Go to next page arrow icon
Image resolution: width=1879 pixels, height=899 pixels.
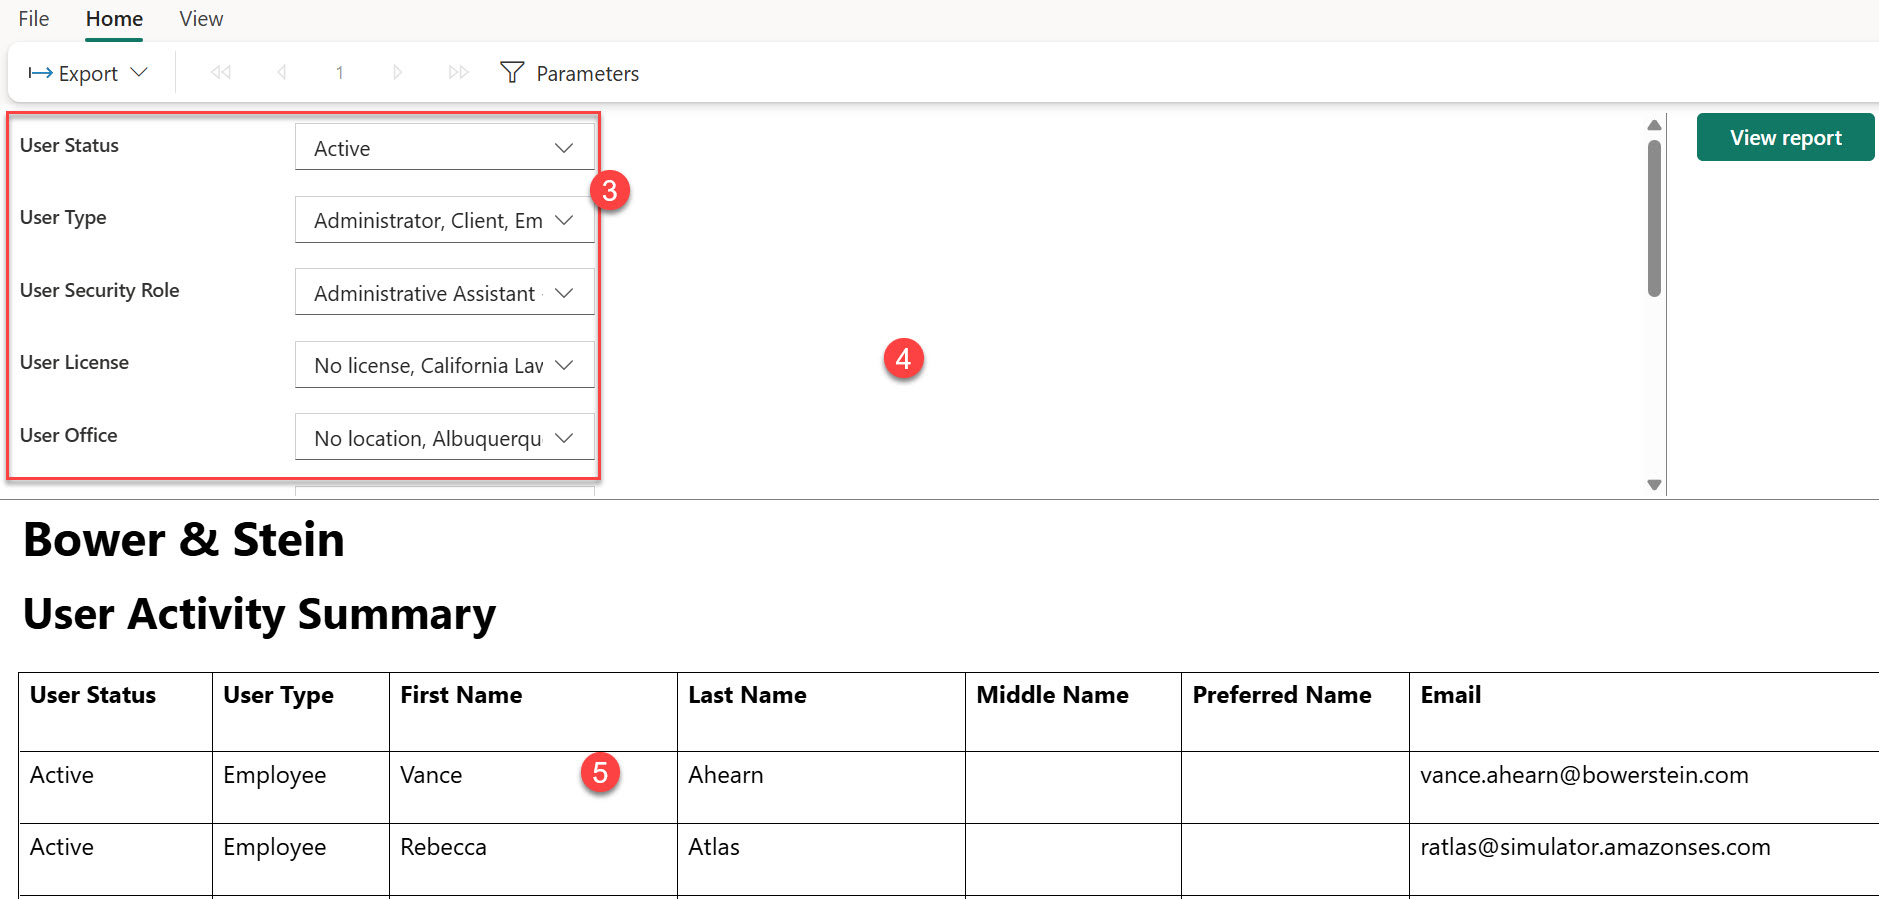[x=398, y=73]
